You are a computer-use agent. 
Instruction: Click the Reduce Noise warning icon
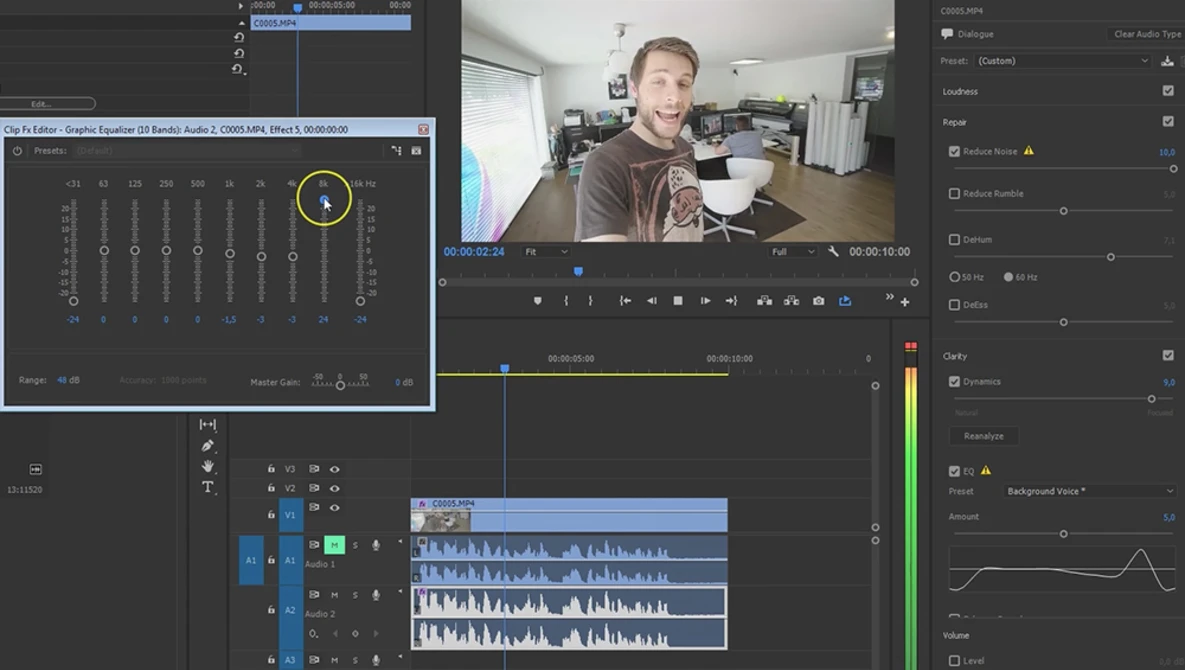(x=1029, y=151)
